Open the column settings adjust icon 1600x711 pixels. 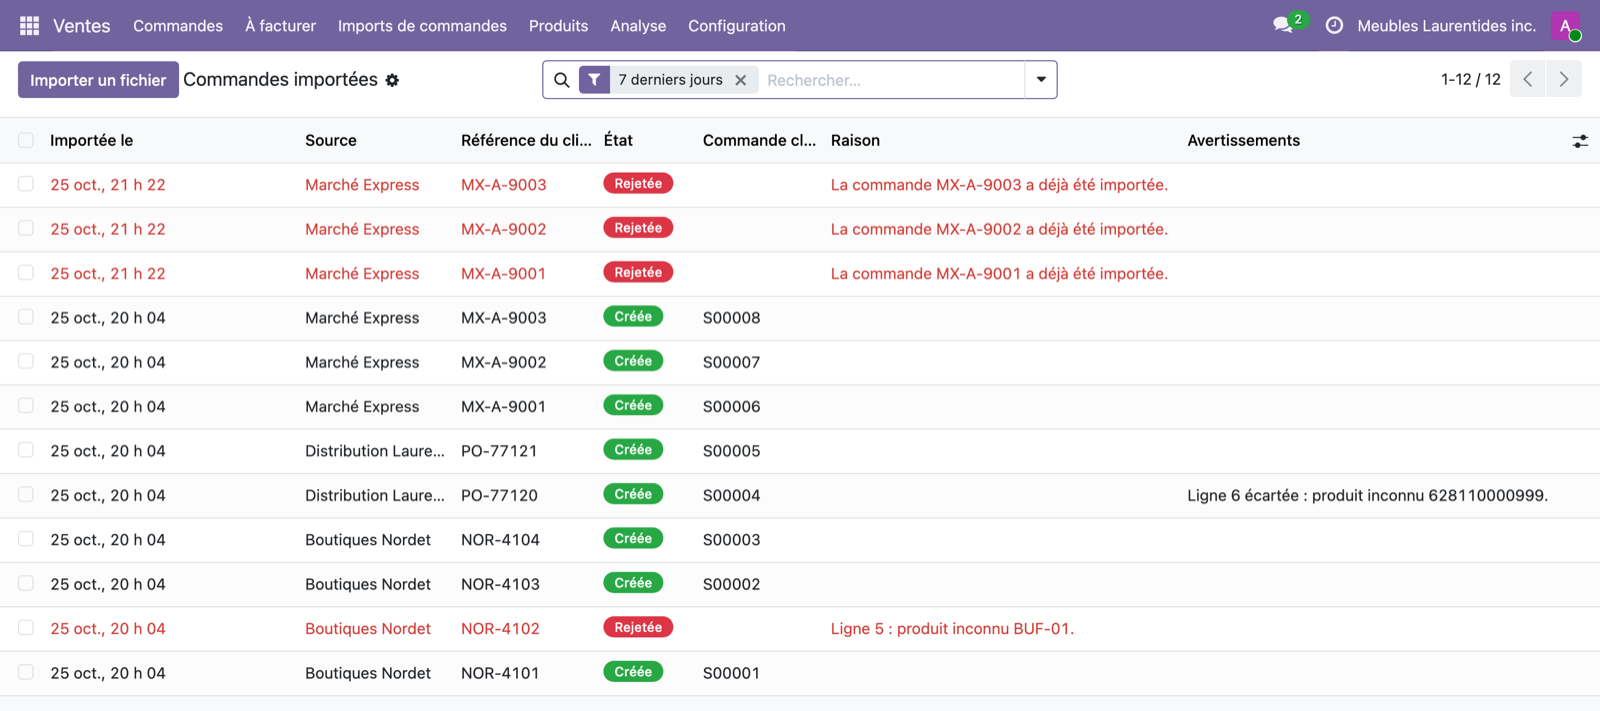click(1580, 141)
